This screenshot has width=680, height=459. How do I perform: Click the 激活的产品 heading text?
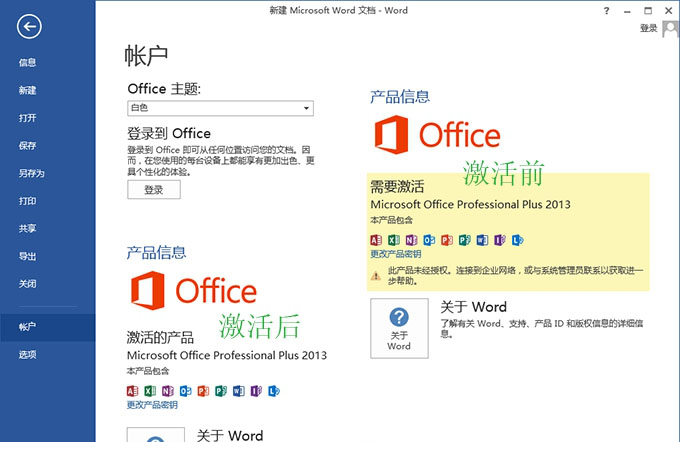[x=160, y=338]
